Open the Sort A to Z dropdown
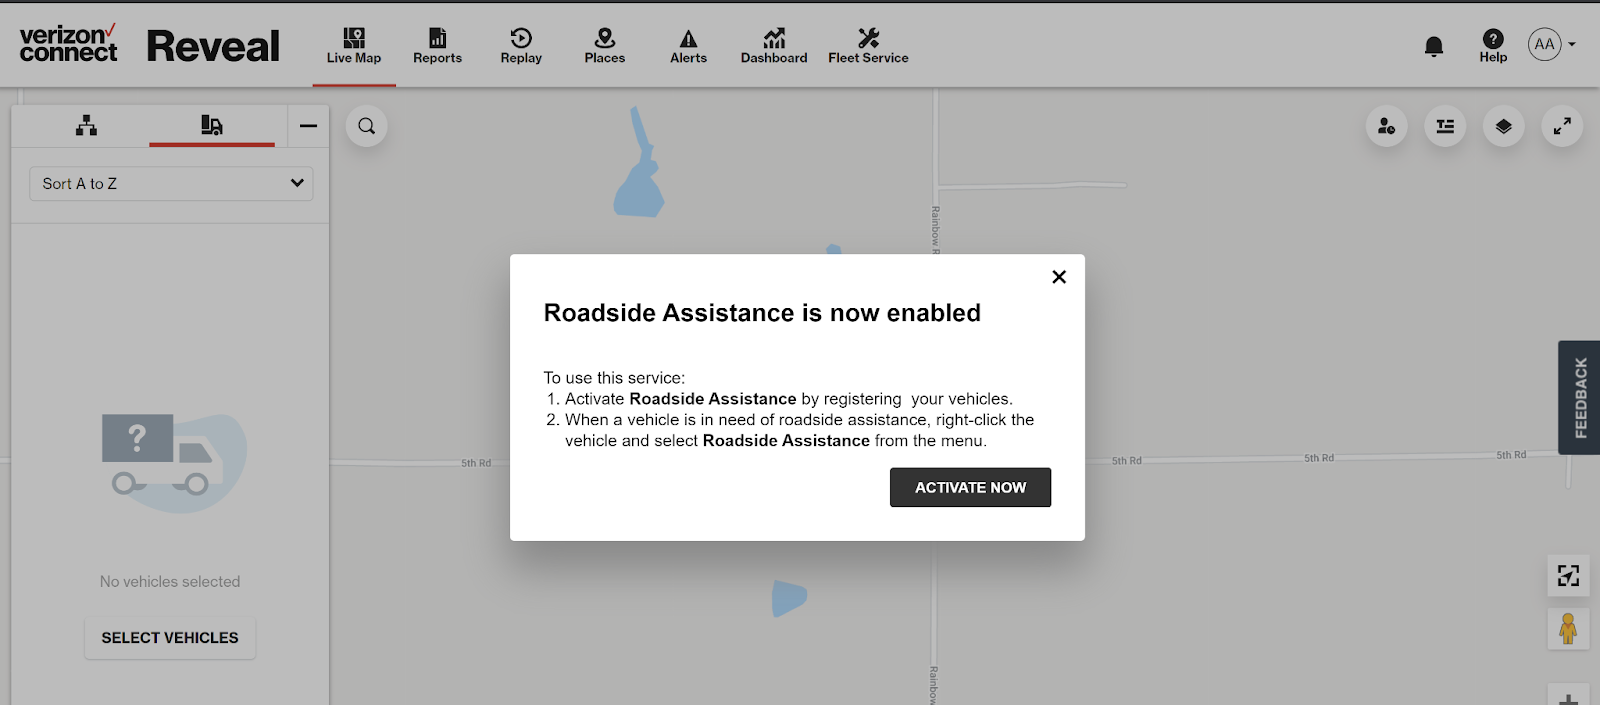The width and height of the screenshot is (1600, 705). point(171,184)
